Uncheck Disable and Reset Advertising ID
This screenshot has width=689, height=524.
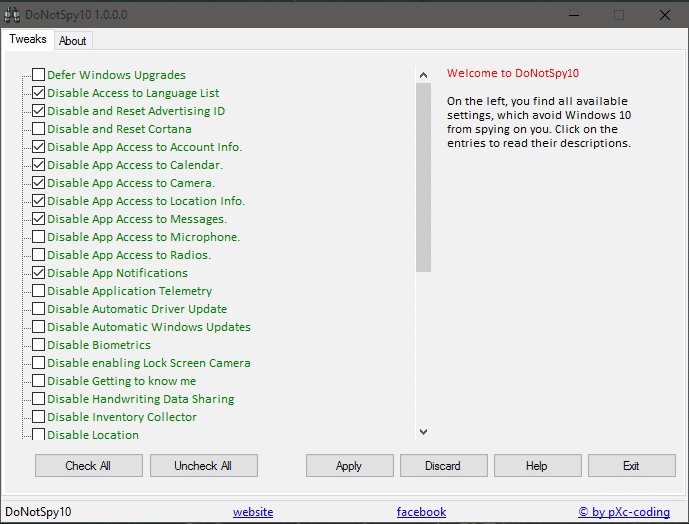coord(39,111)
